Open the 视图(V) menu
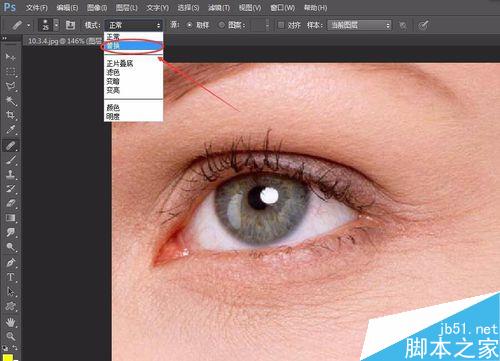500x361 pixels. click(x=250, y=7)
